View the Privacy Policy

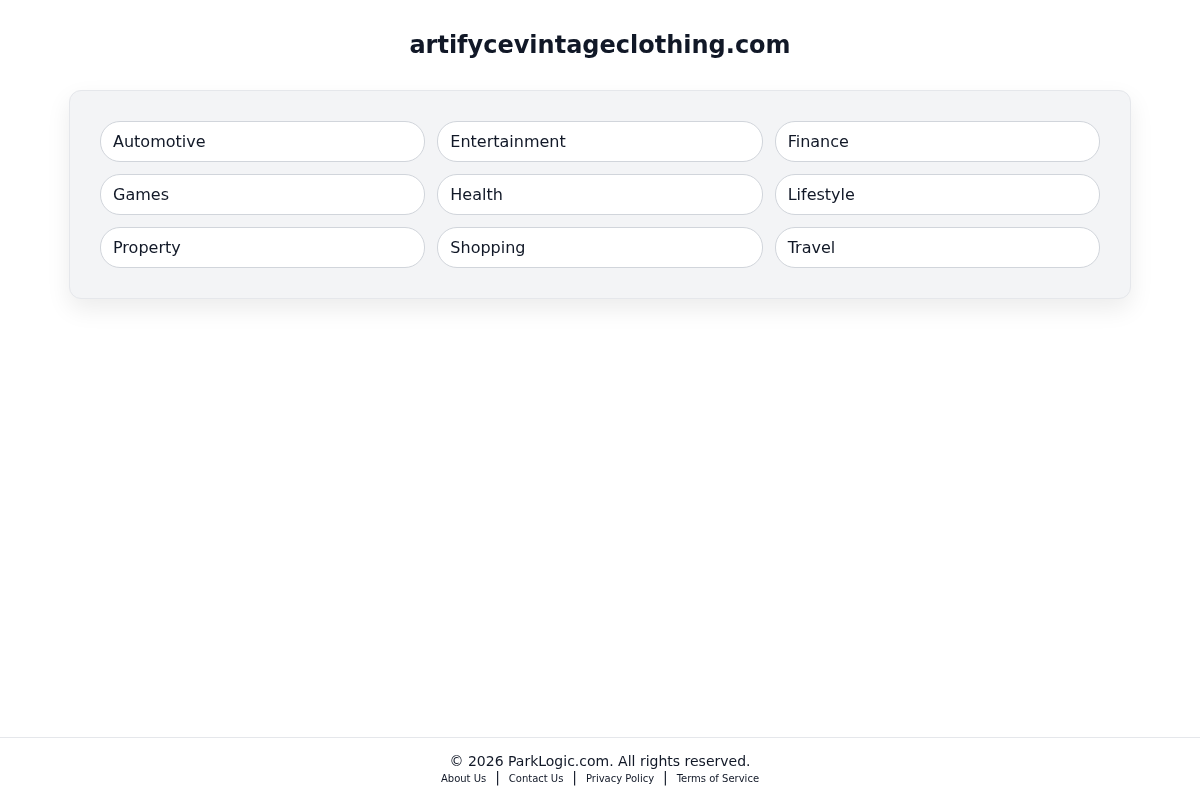pyautogui.click(x=619, y=778)
